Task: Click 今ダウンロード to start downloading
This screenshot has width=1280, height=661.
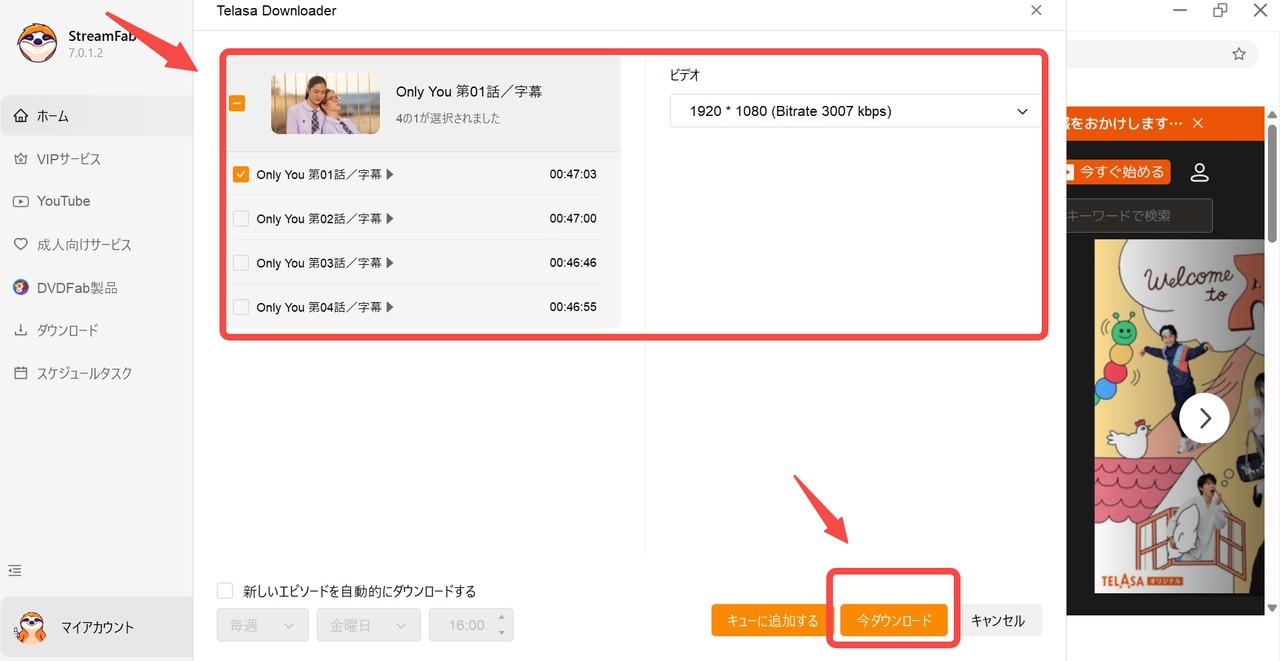Action: pos(892,620)
